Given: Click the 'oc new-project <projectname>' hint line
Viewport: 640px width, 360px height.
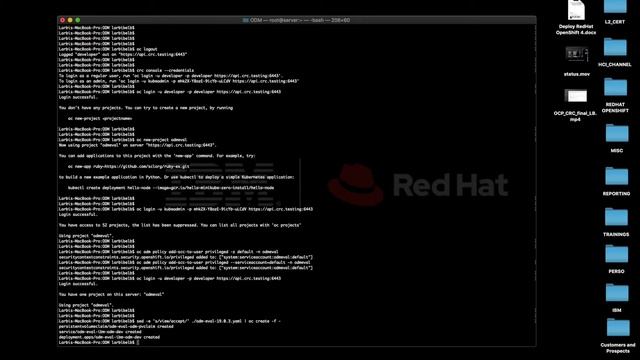Looking at the screenshot, I should (x=100, y=118).
